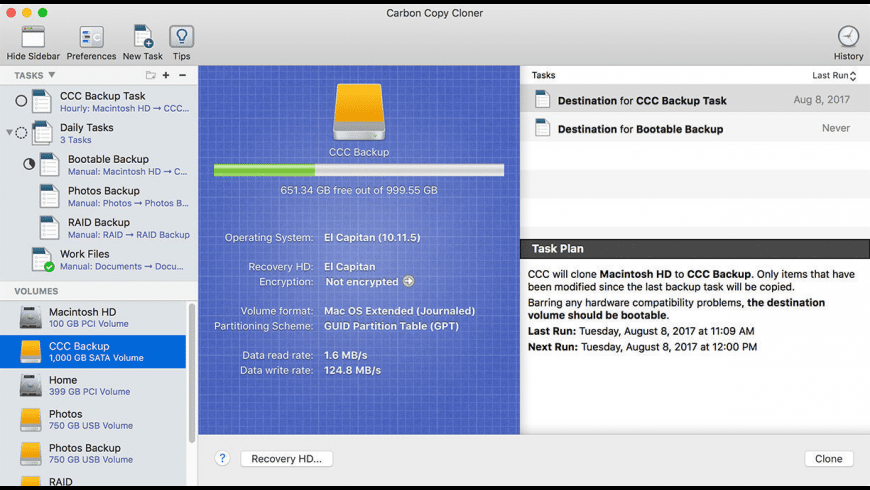
Task: Select the Work Files task
Action: click(99, 260)
